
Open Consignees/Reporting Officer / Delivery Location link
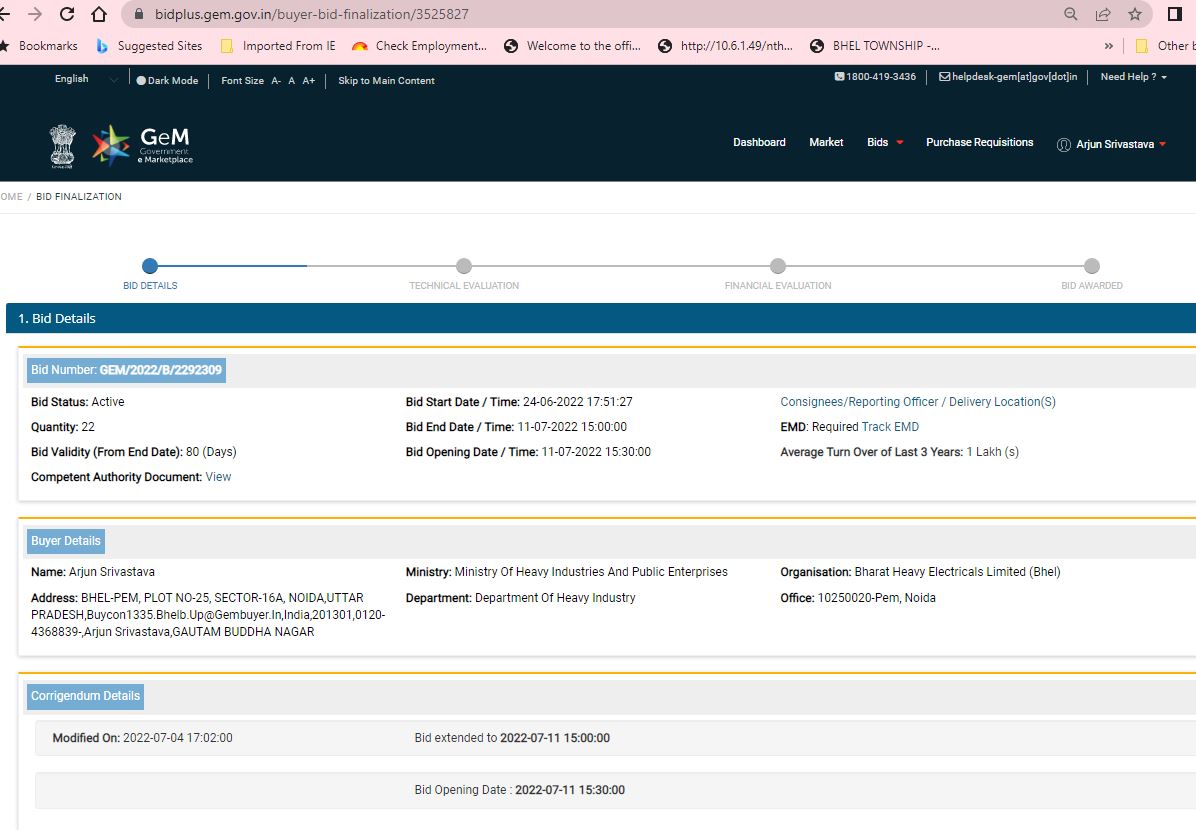click(917, 402)
